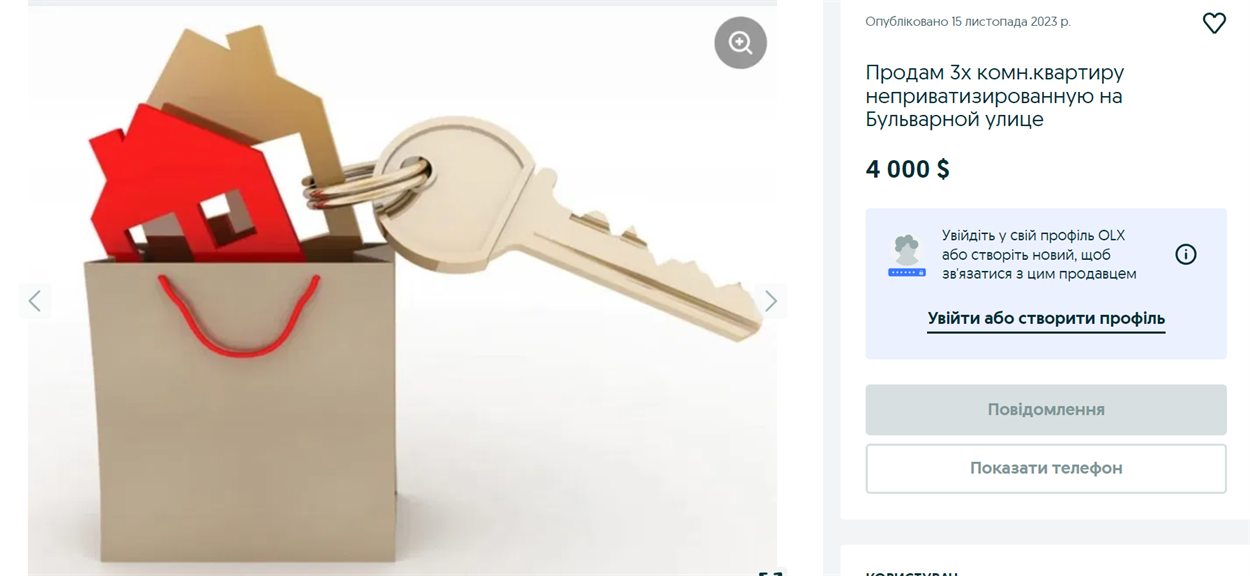
Task: Click the 'Увійдіть у свій профіль OLX' text
Action: point(1033,236)
